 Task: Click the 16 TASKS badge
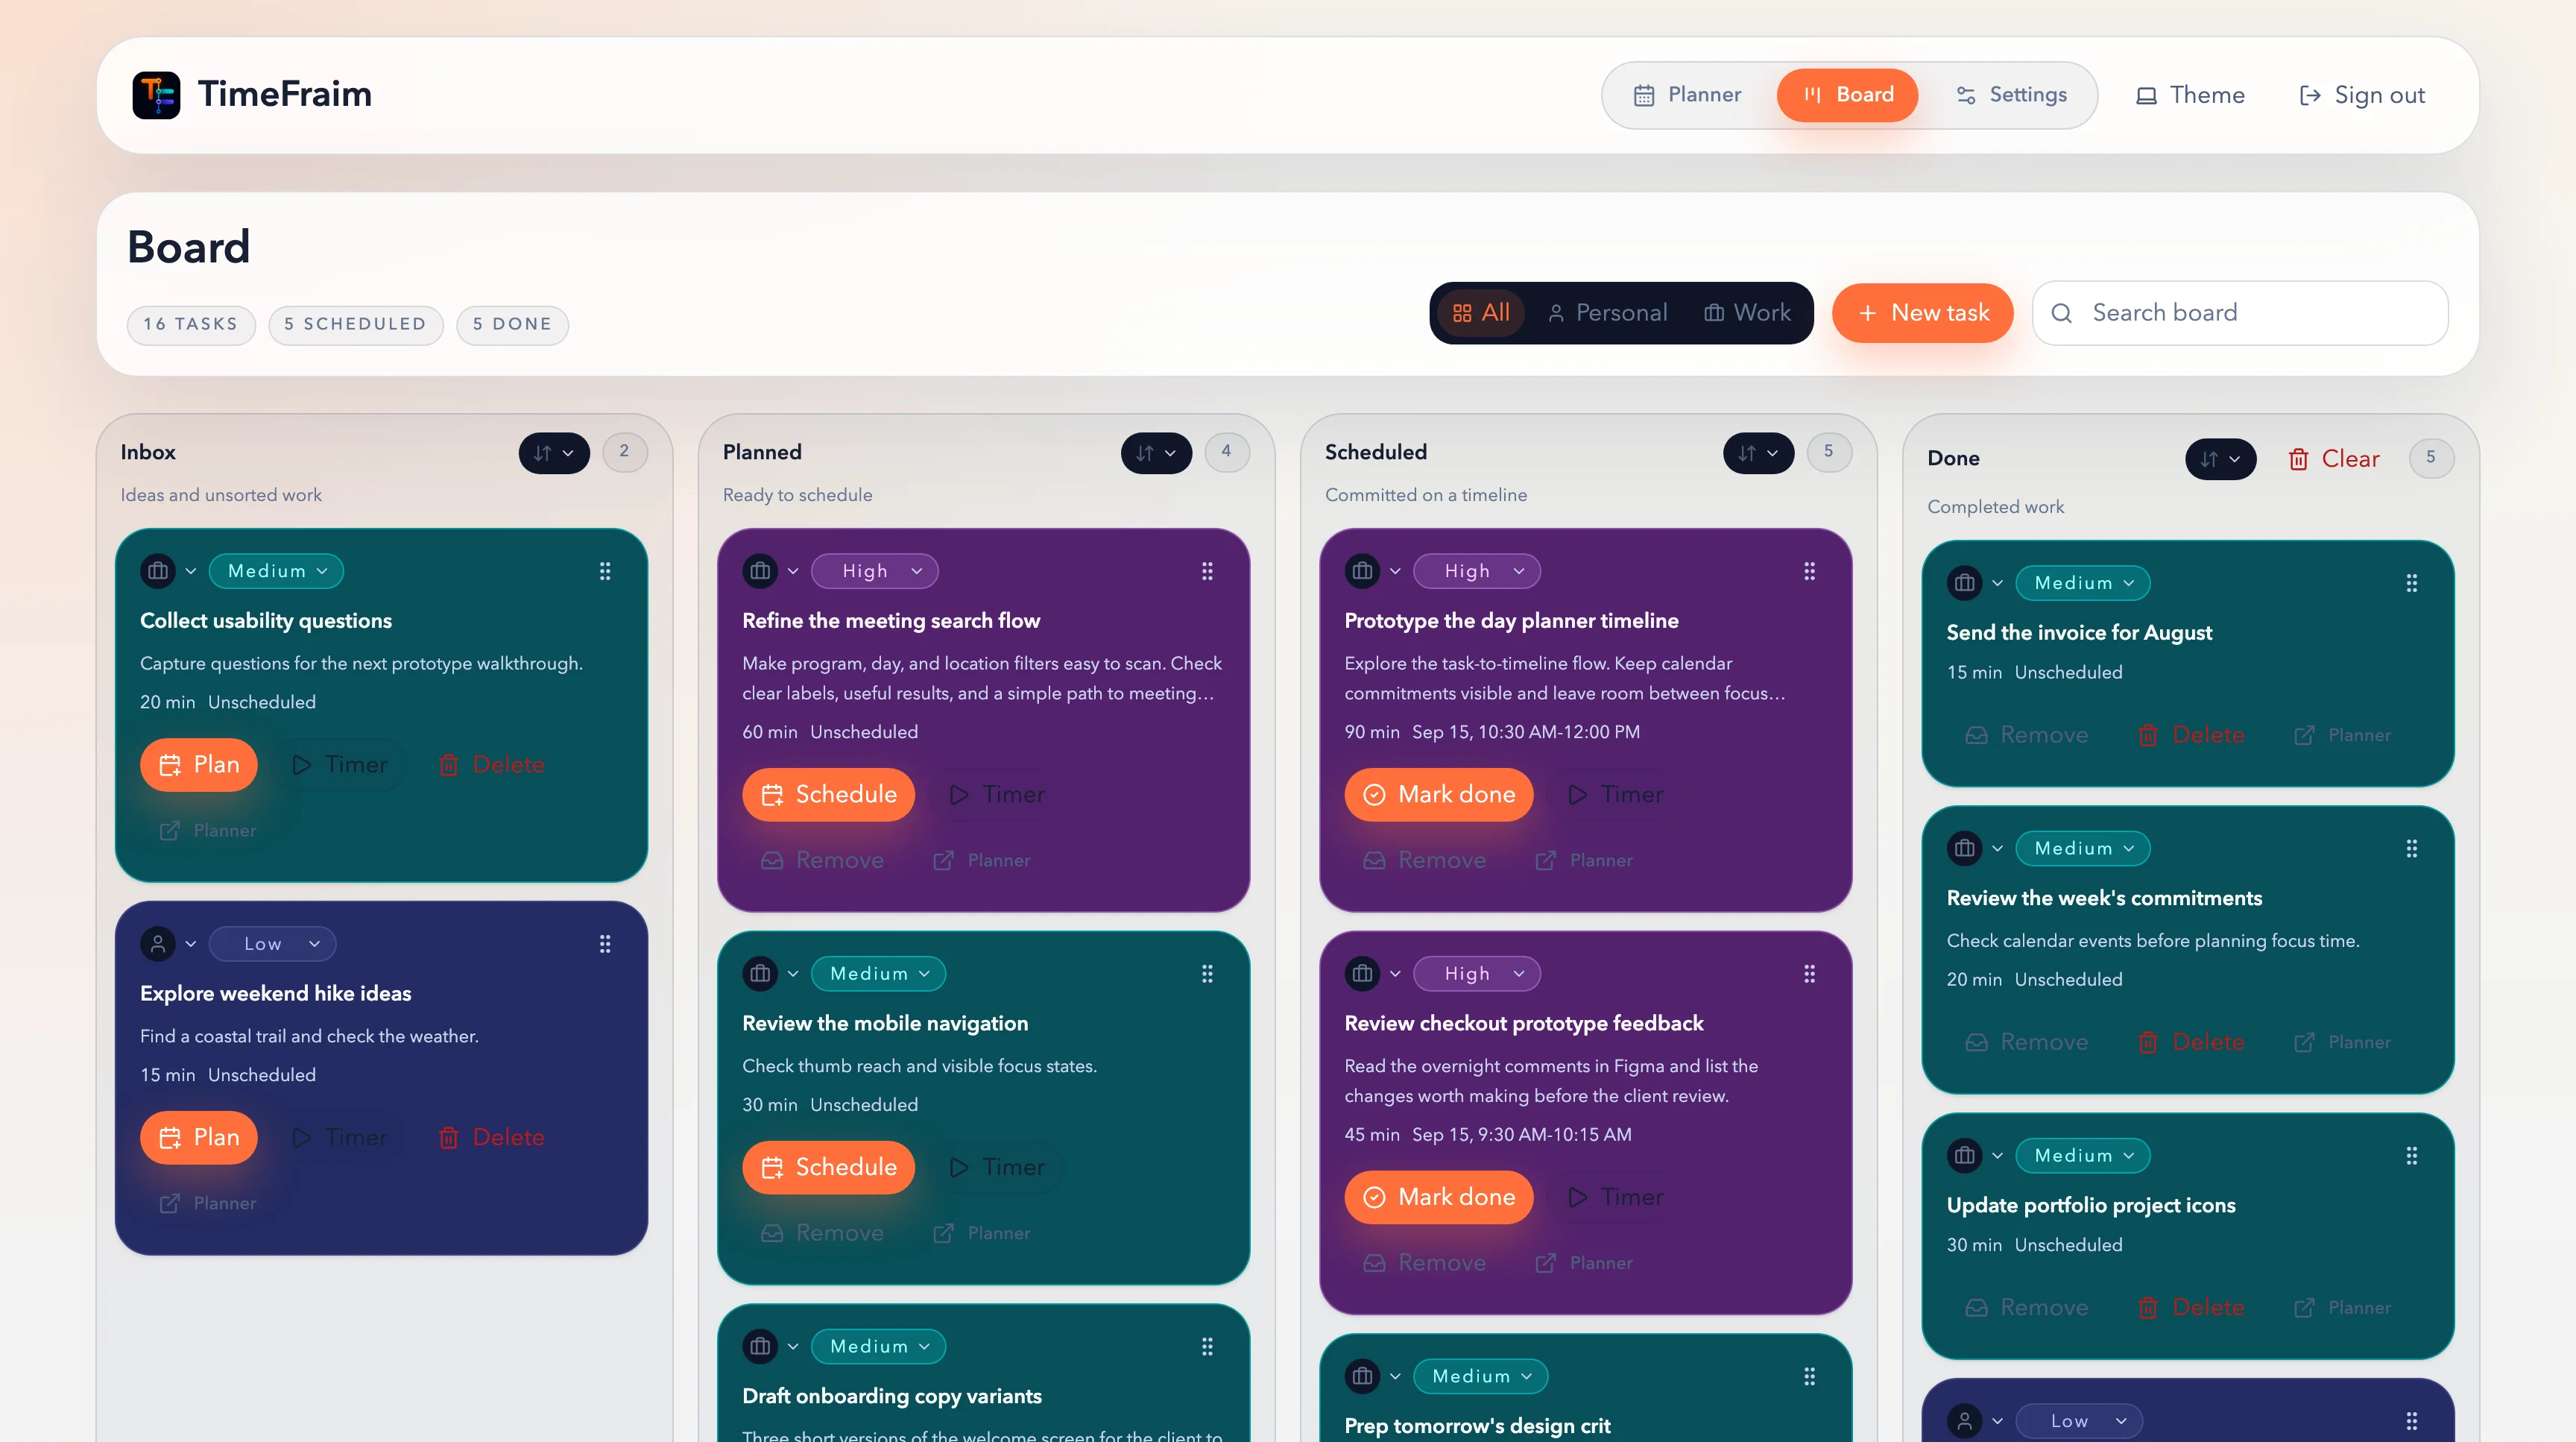[191, 325]
